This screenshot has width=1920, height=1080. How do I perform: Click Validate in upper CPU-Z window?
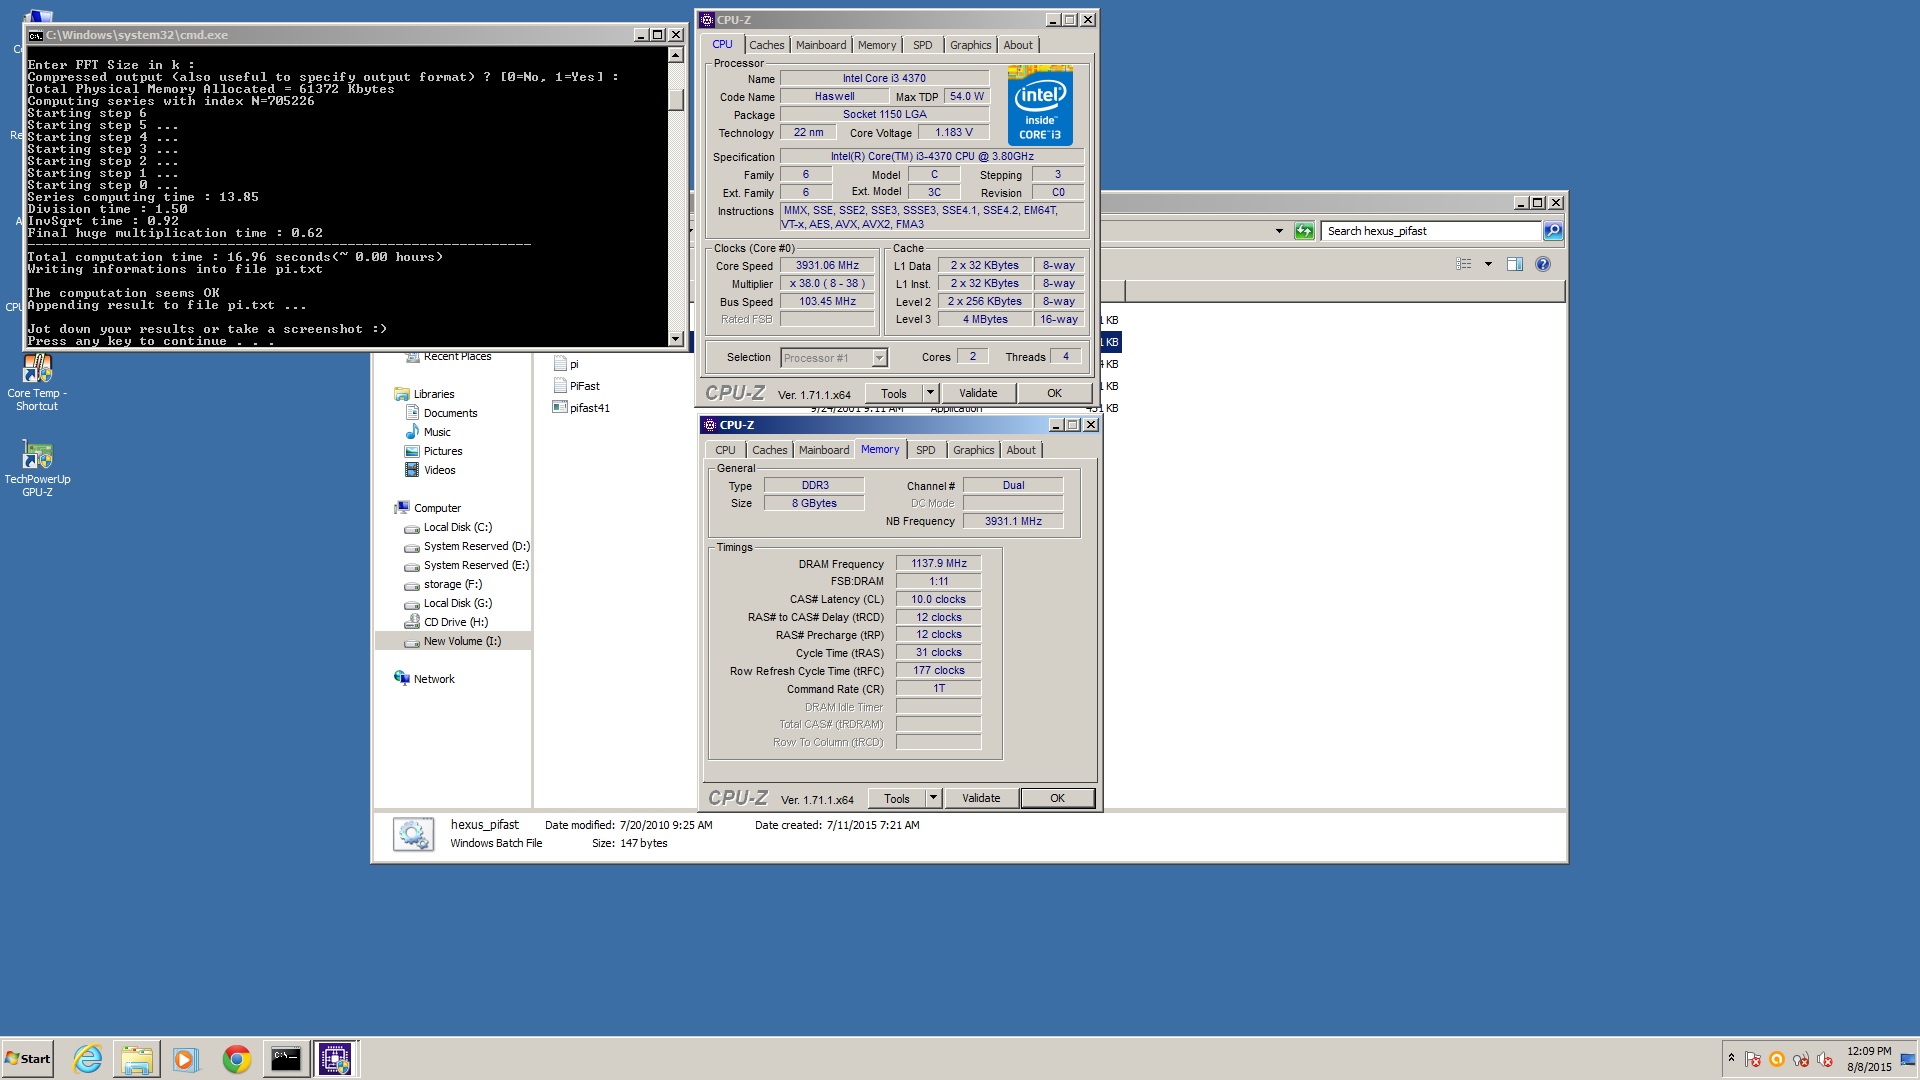coord(978,393)
